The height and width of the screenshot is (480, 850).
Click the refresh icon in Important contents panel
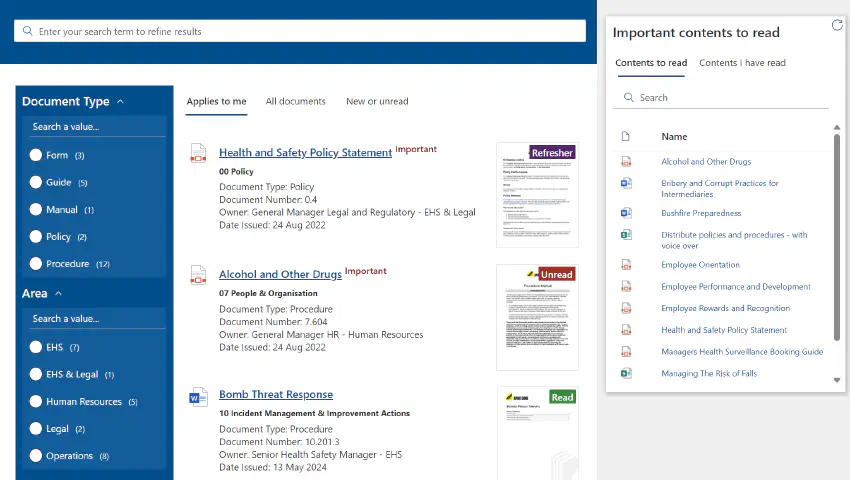837,25
